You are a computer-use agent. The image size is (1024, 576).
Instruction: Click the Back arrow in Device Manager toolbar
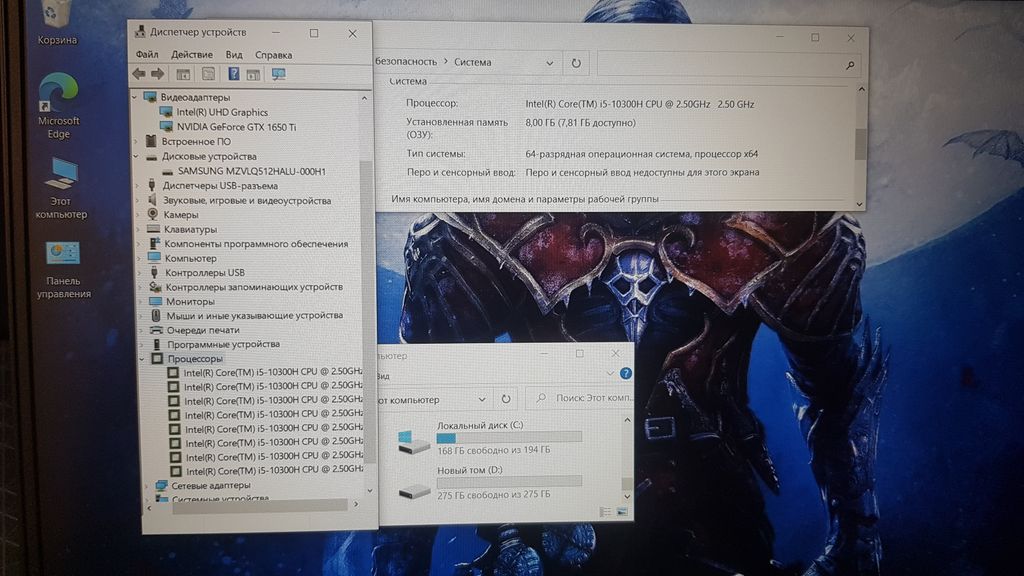138,74
